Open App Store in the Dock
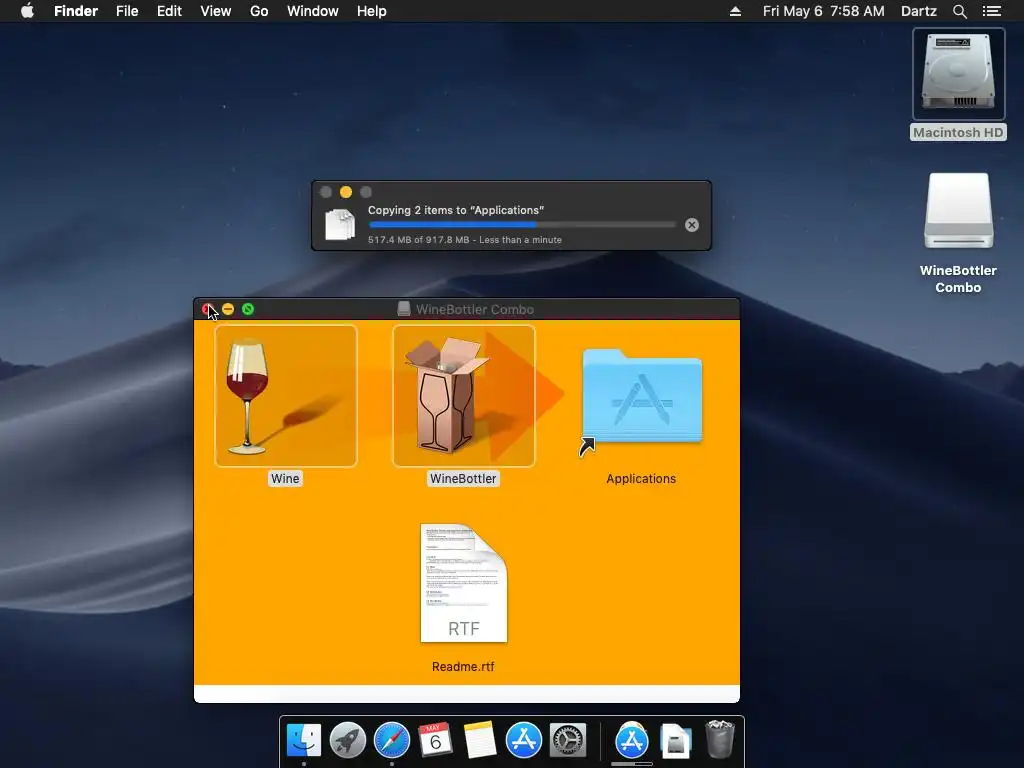 pos(524,740)
